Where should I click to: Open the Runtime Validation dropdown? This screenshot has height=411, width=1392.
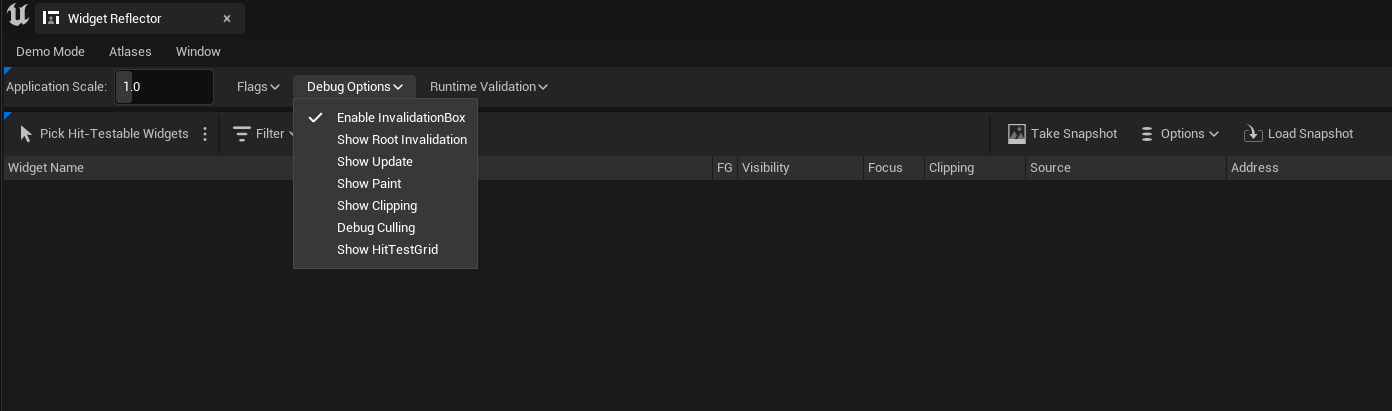(488, 87)
